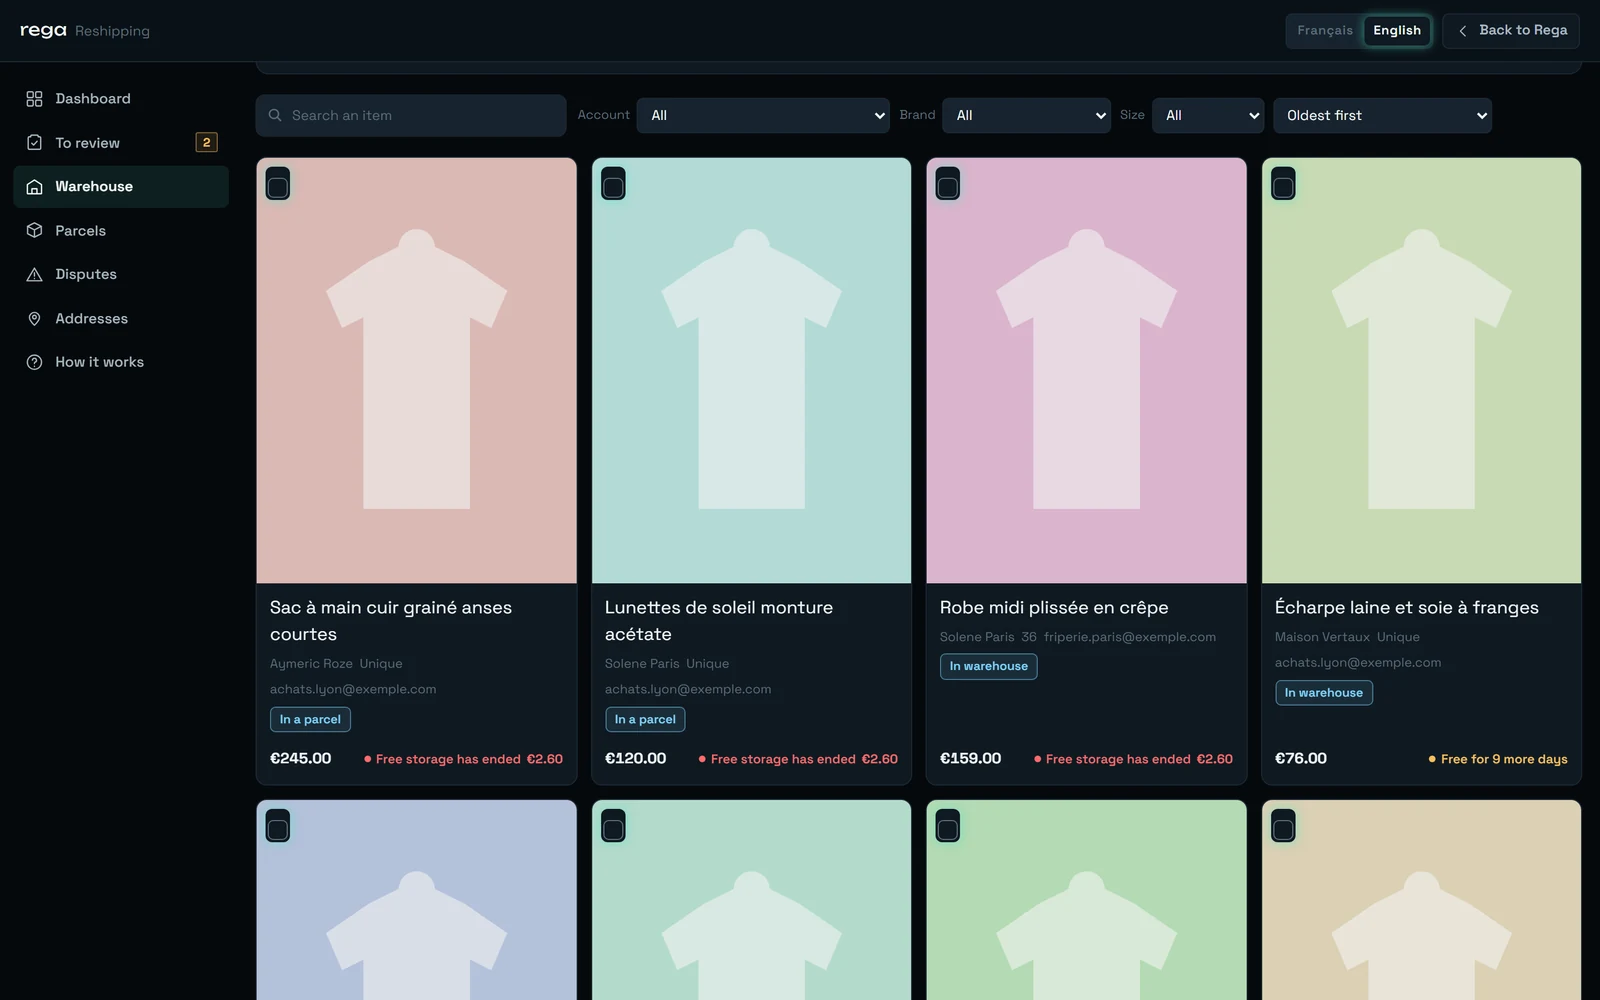Open the Dashboard grid icon
Image resolution: width=1600 pixels, height=1000 pixels.
pos(34,99)
